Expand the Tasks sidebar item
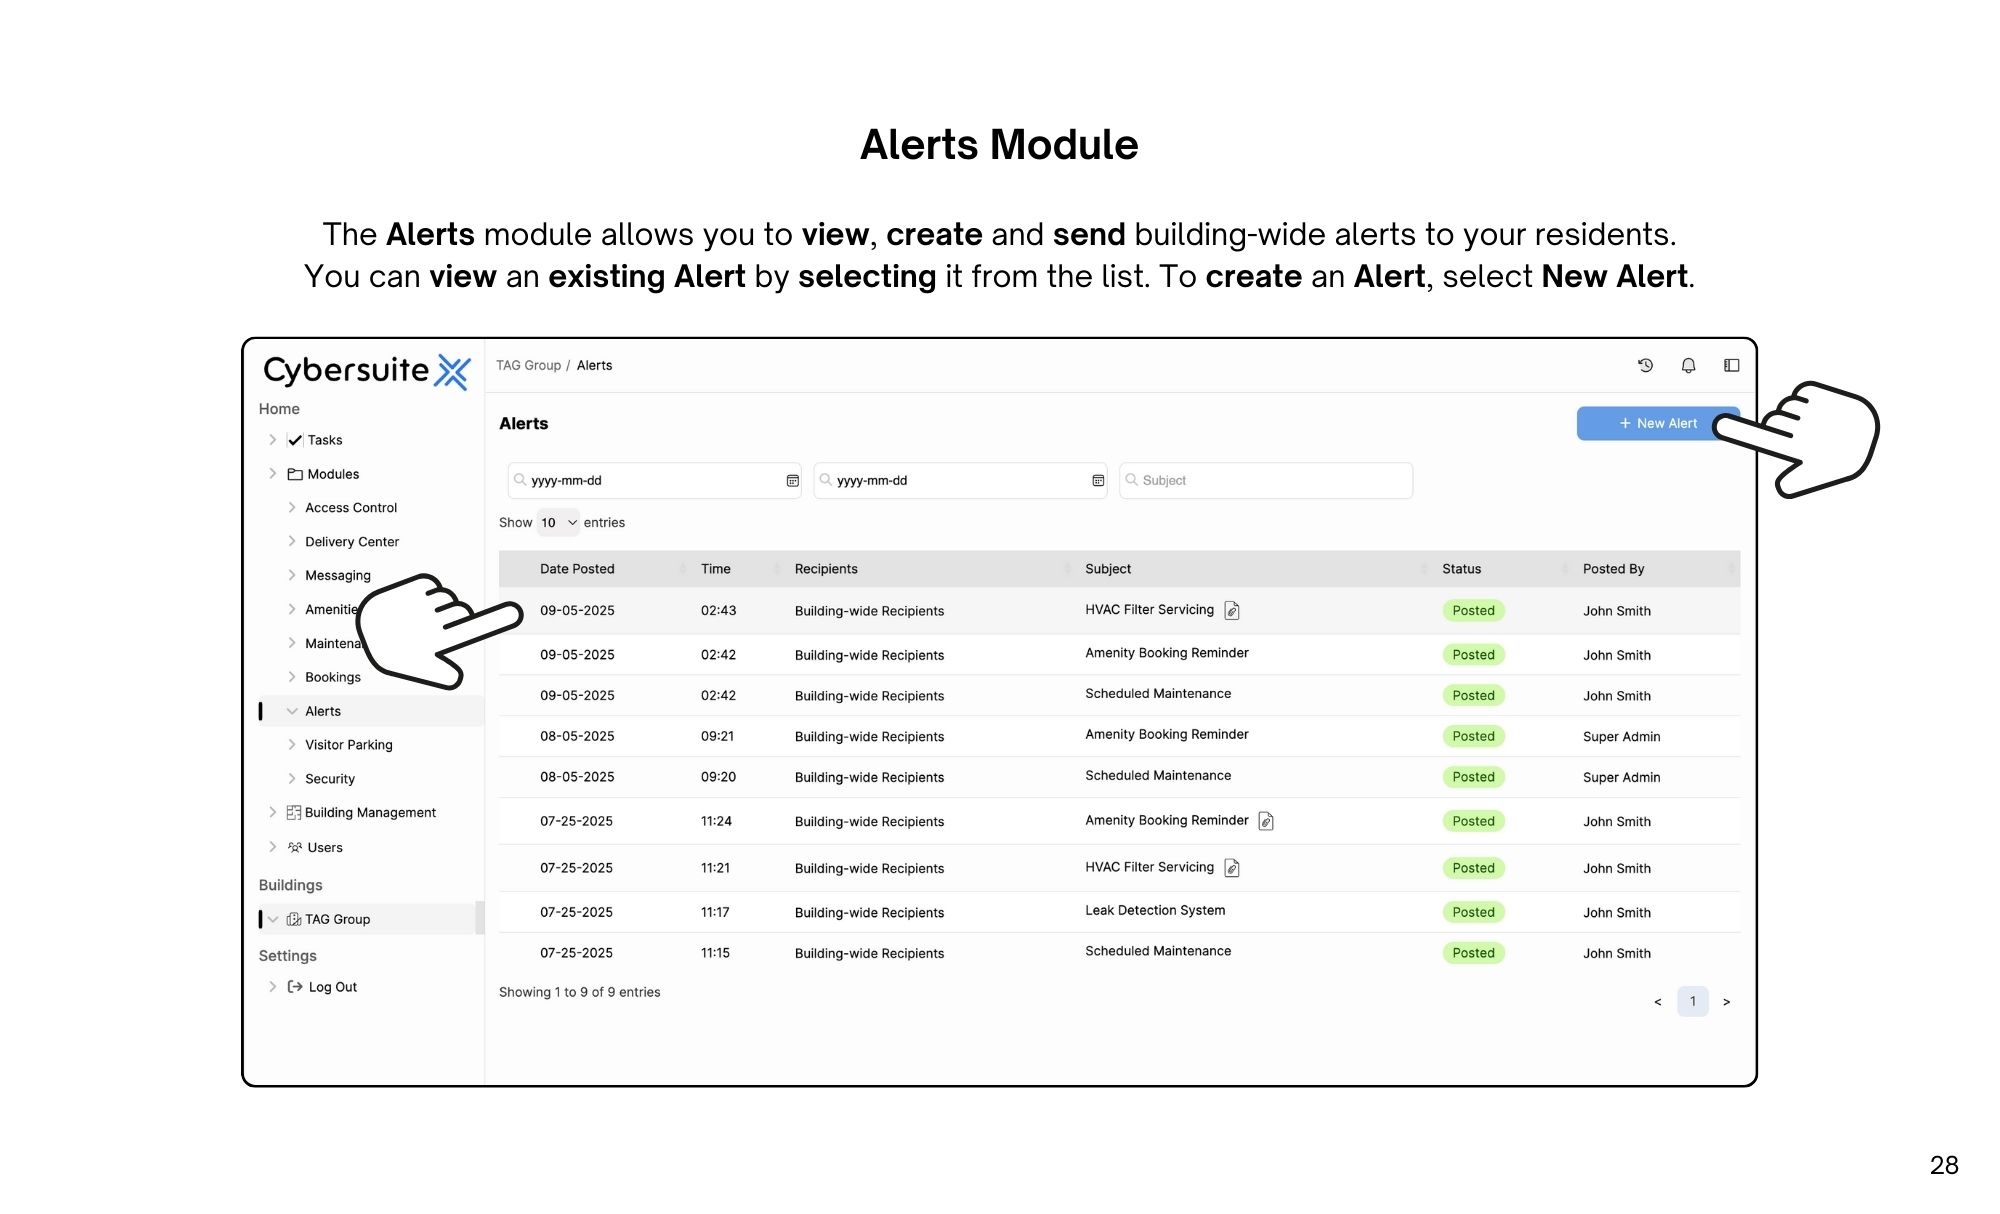 tap(324, 440)
